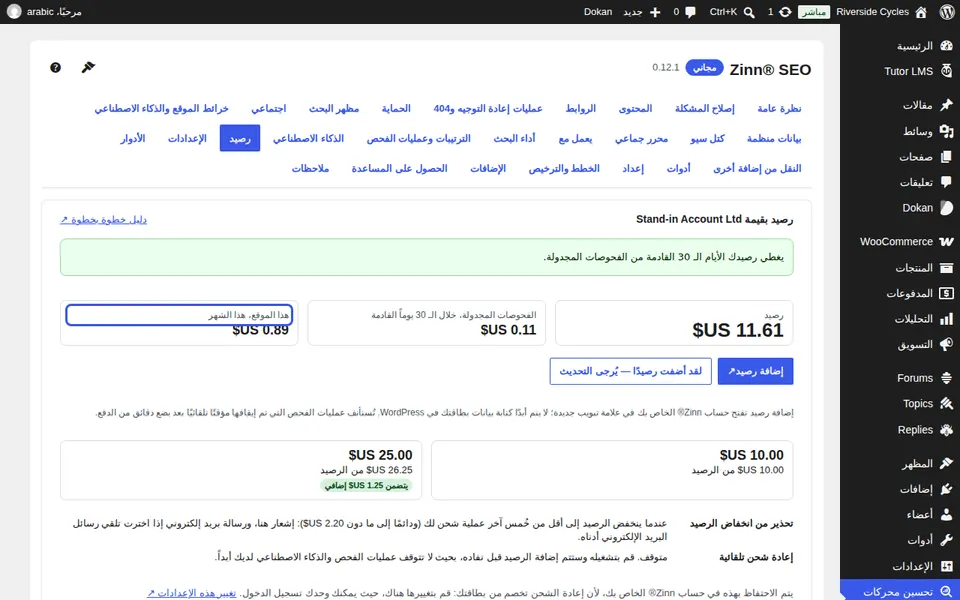Click إضافة رصيد button
960x600 pixels.
[756, 372]
